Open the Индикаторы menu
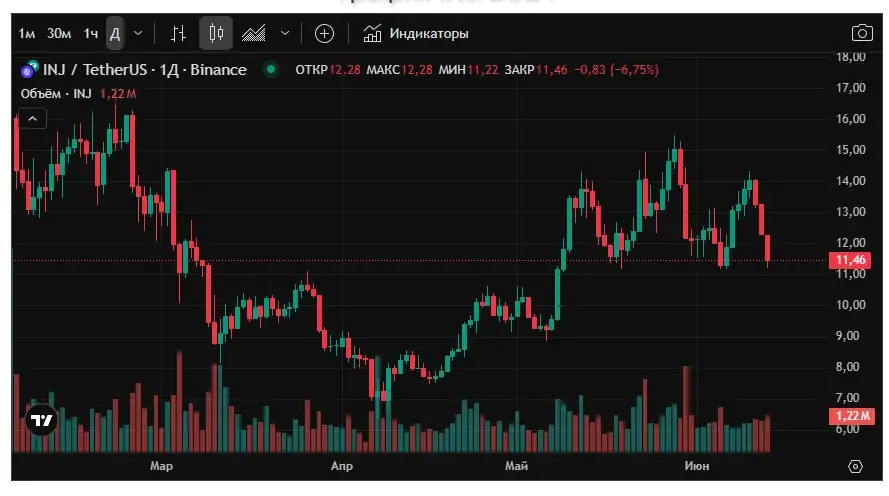Viewport: 889px width, 496px height. coord(416,33)
